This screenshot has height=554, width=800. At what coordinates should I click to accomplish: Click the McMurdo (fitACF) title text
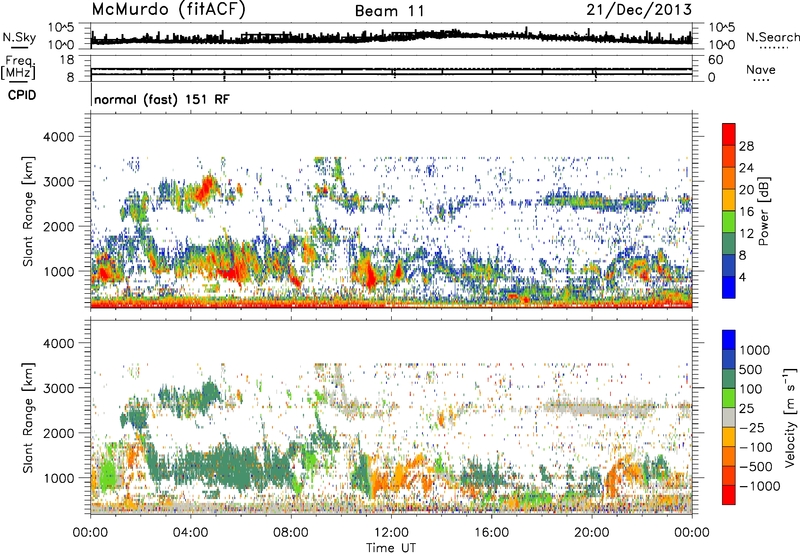pyautogui.click(x=168, y=10)
